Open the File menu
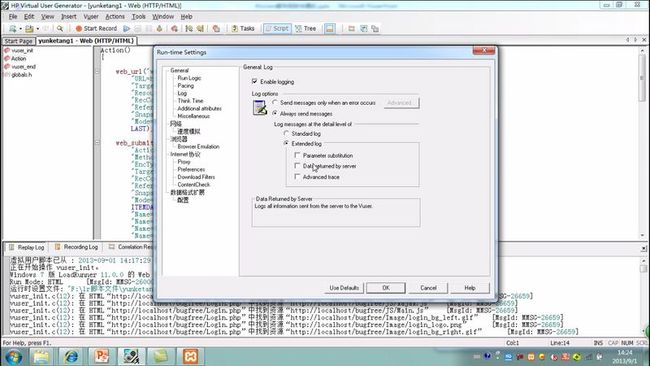This screenshot has height=366, width=650. (x=13, y=17)
